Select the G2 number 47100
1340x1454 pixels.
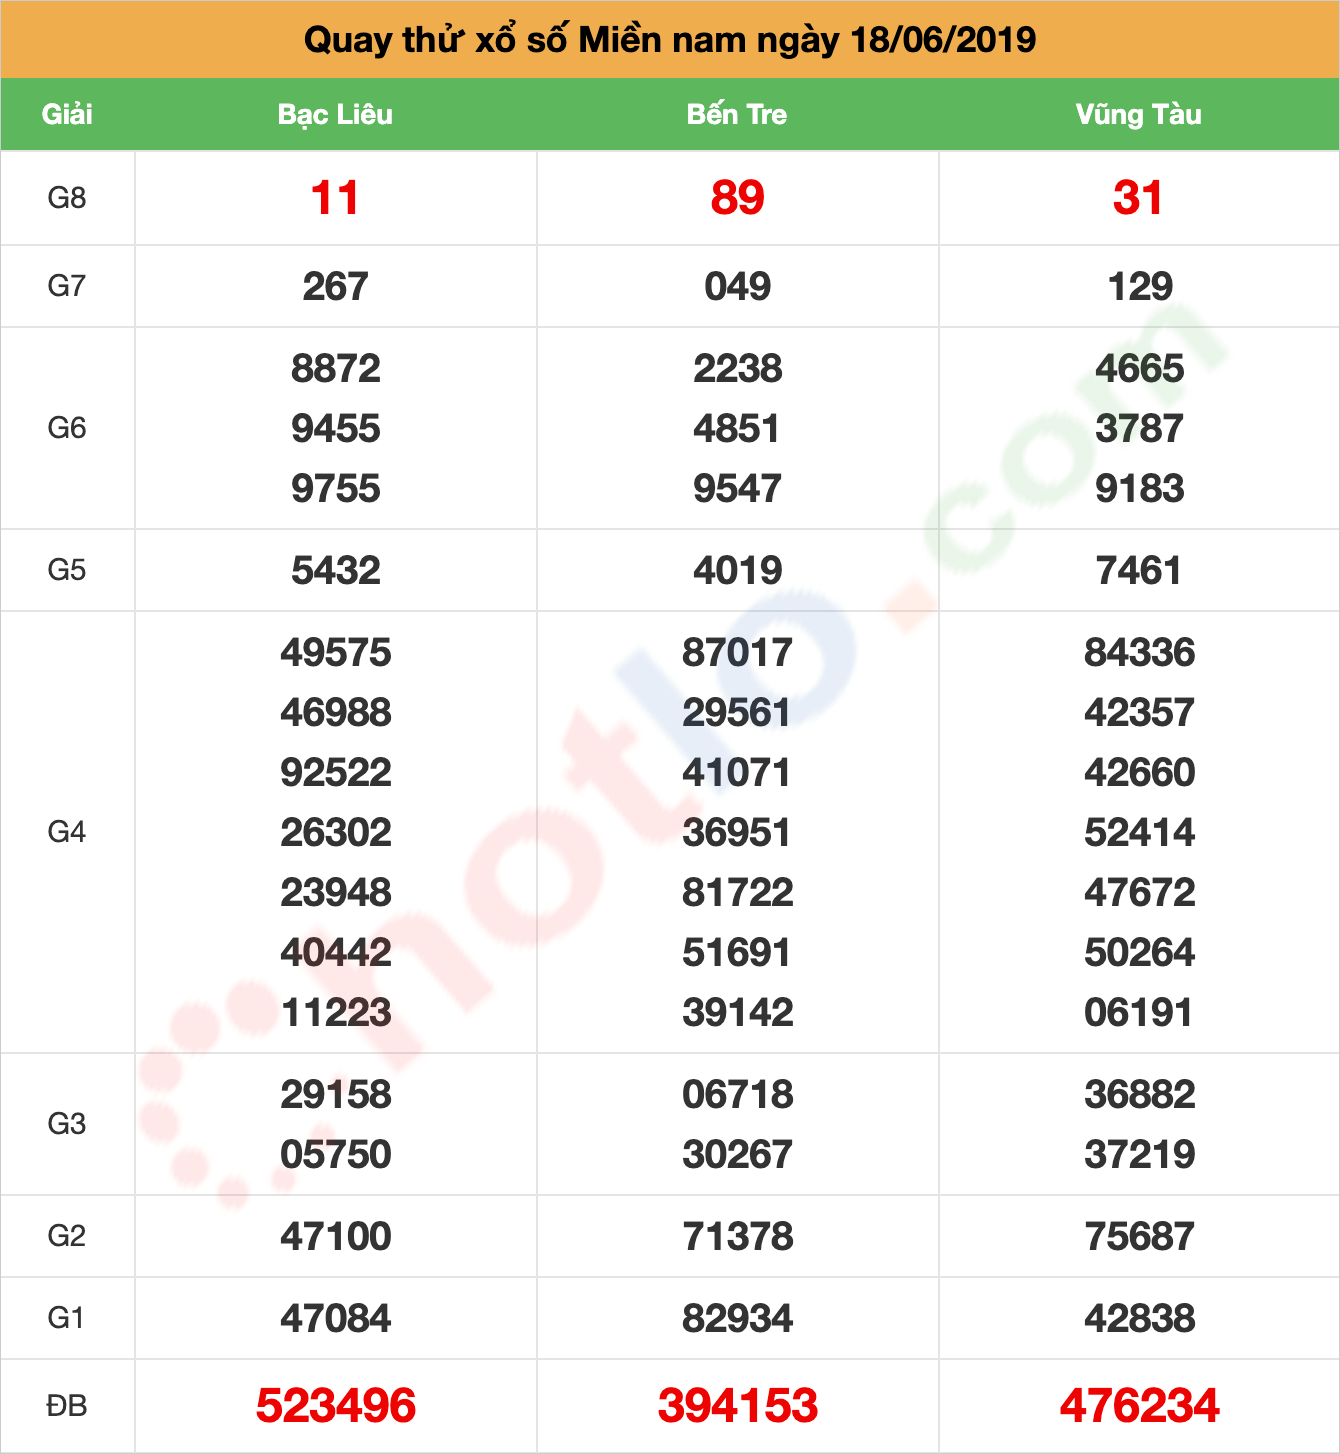[335, 1237]
